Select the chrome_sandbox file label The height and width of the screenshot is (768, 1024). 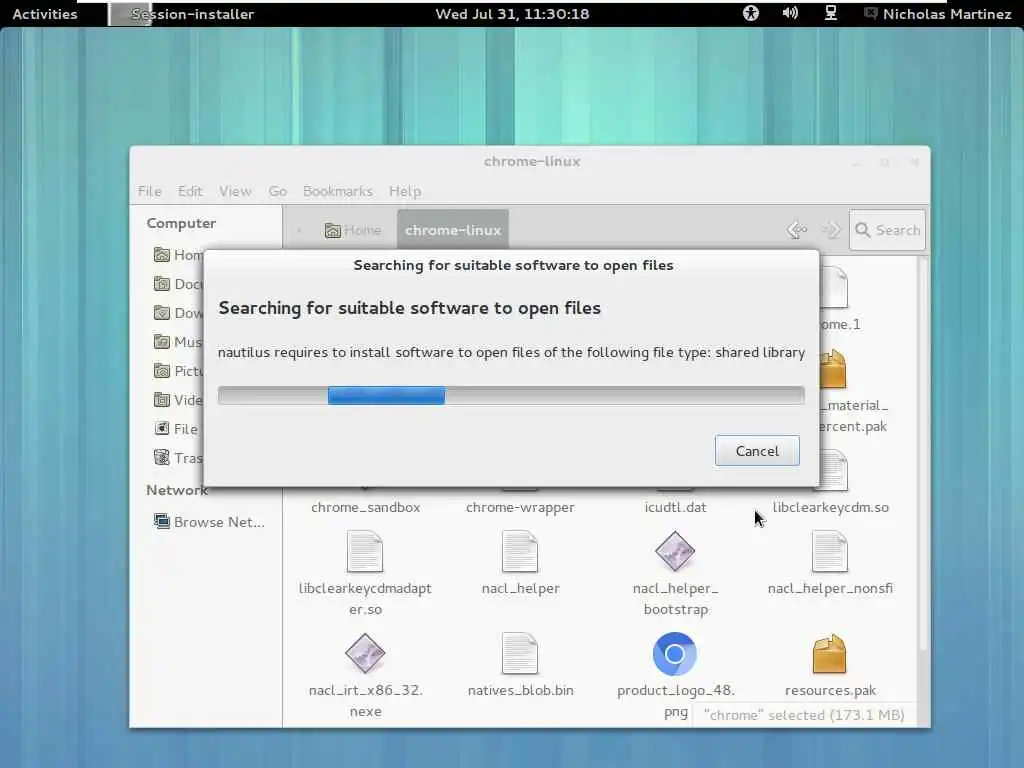click(366, 507)
